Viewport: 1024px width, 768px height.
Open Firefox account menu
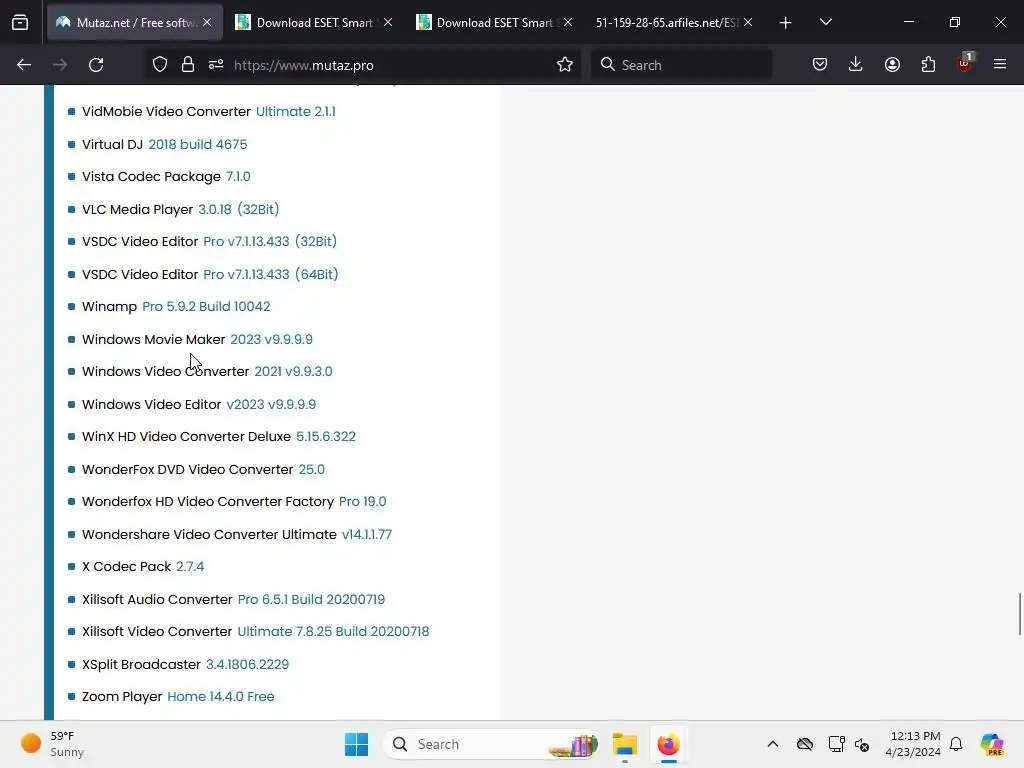tap(893, 65)
